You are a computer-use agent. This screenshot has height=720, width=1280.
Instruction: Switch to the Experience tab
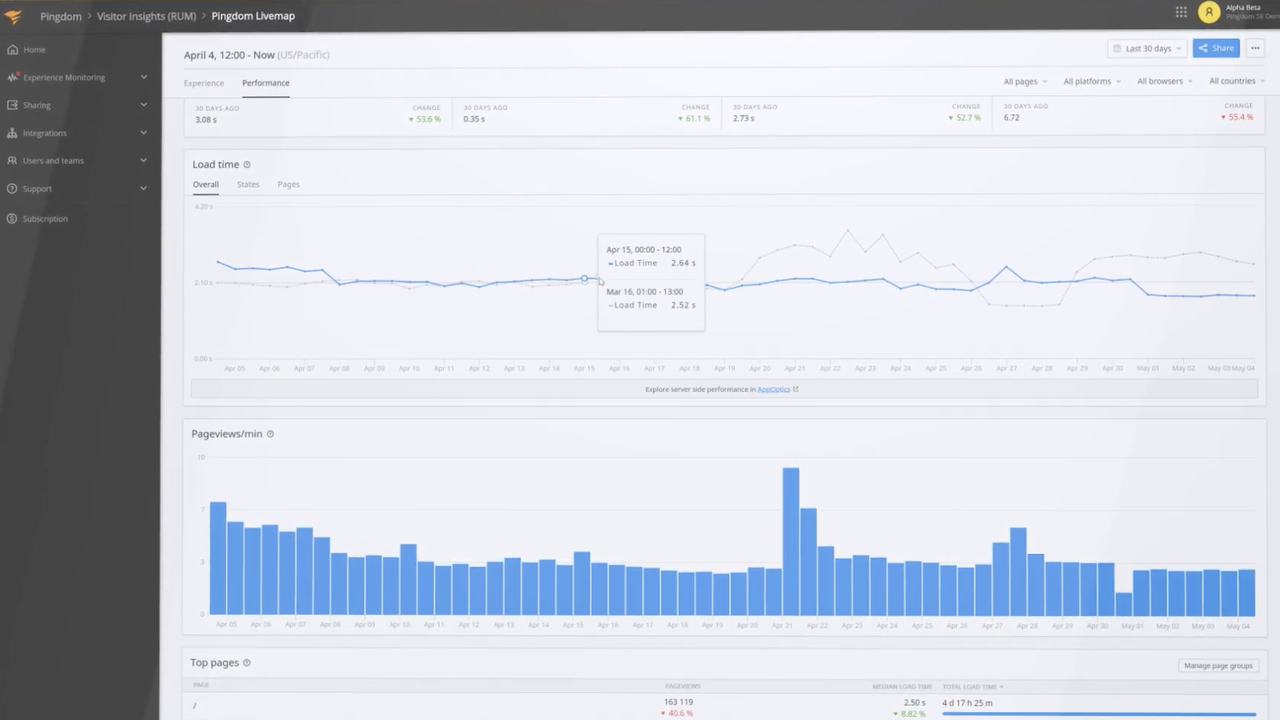click(x=203, y=83)
